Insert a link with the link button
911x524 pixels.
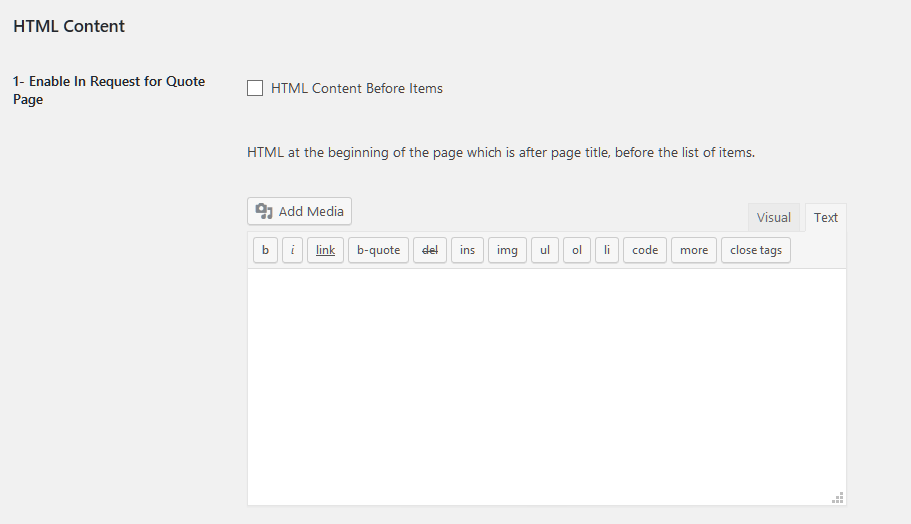click(x=325, y=250)
